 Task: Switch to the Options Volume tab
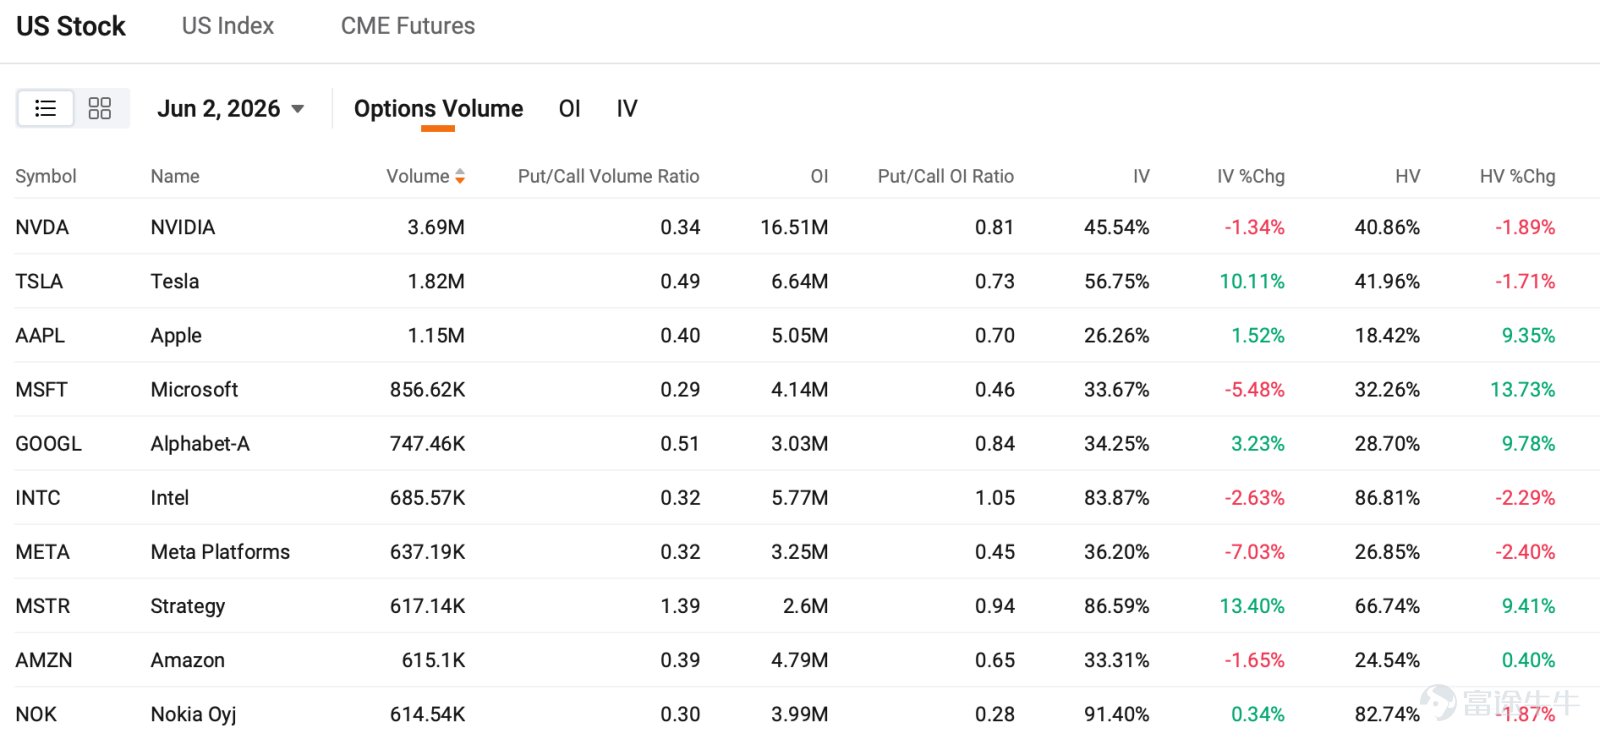point(438,108)
